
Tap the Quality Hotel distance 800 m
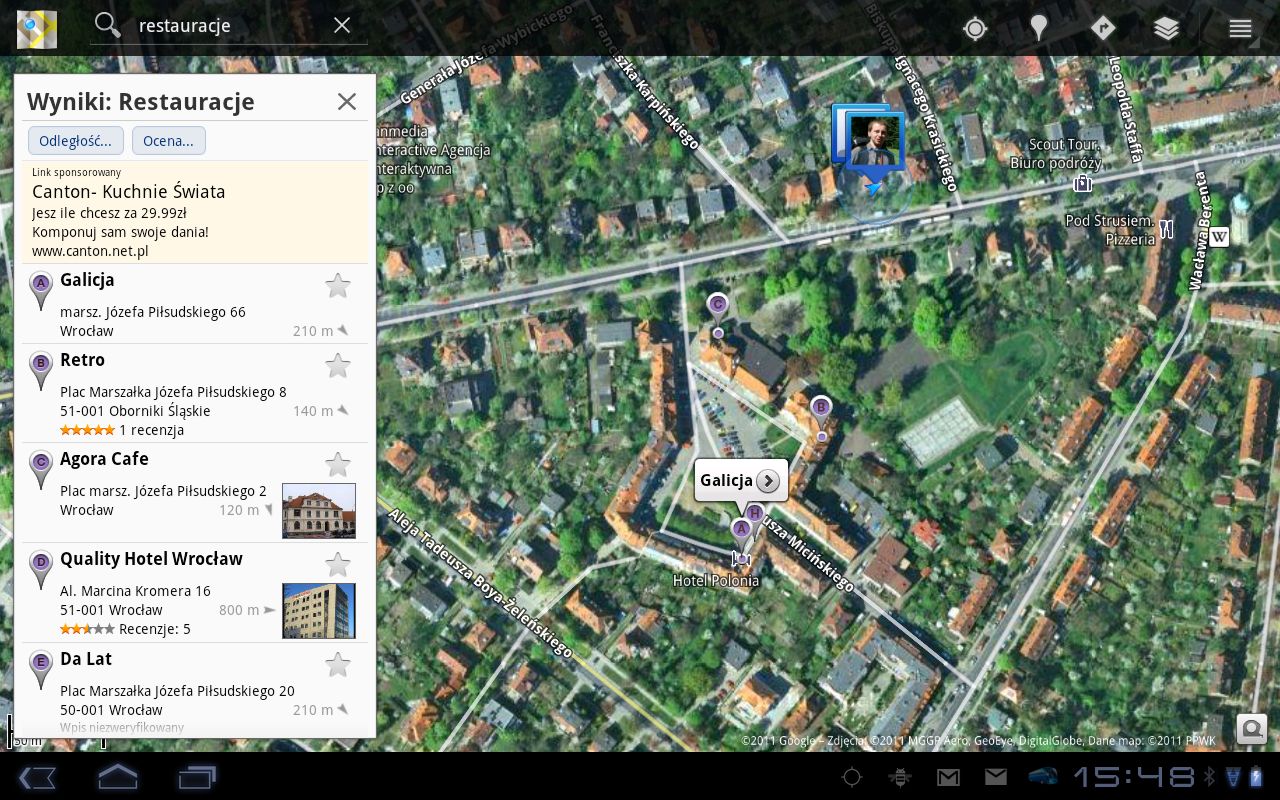[246, 610]
